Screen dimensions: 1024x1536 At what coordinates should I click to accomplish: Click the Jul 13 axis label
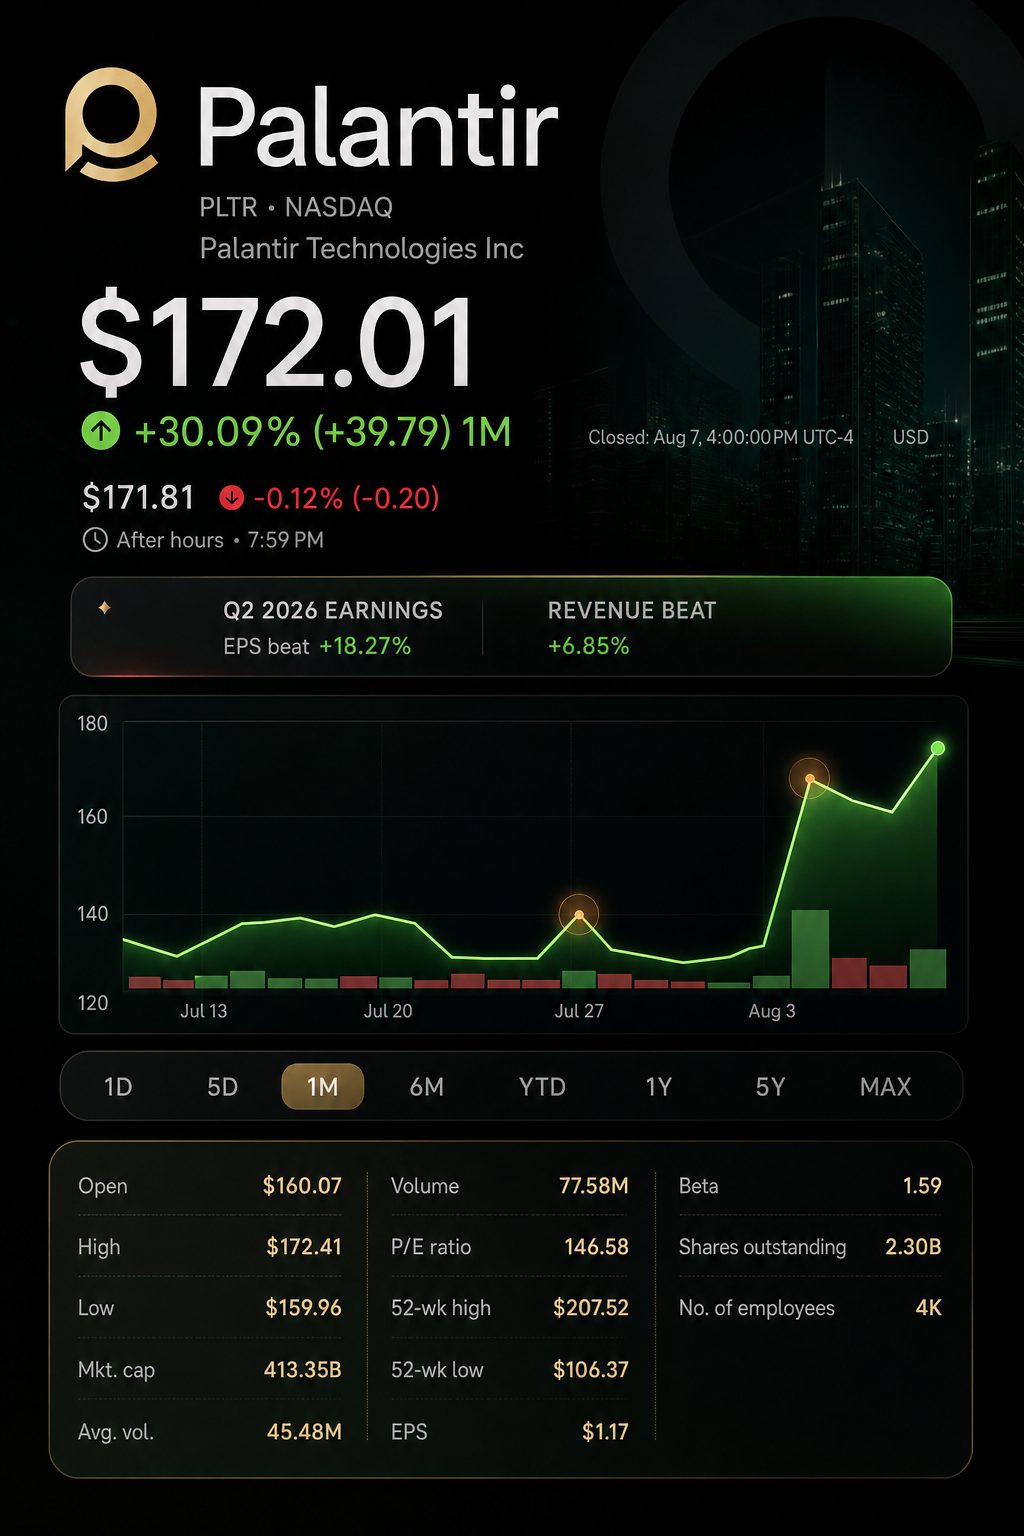(204, 1011)
